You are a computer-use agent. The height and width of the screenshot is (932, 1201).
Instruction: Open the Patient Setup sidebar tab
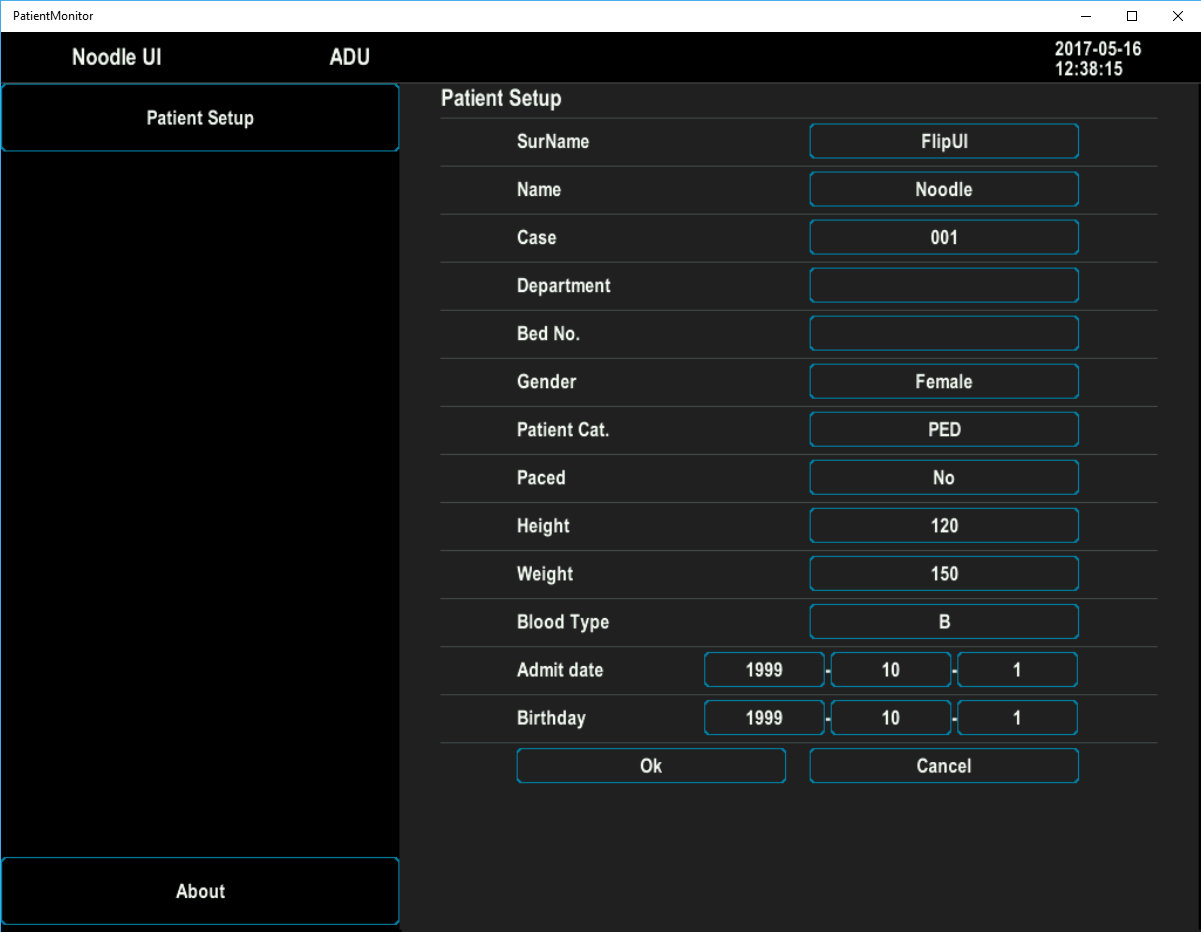click(200, 118)
